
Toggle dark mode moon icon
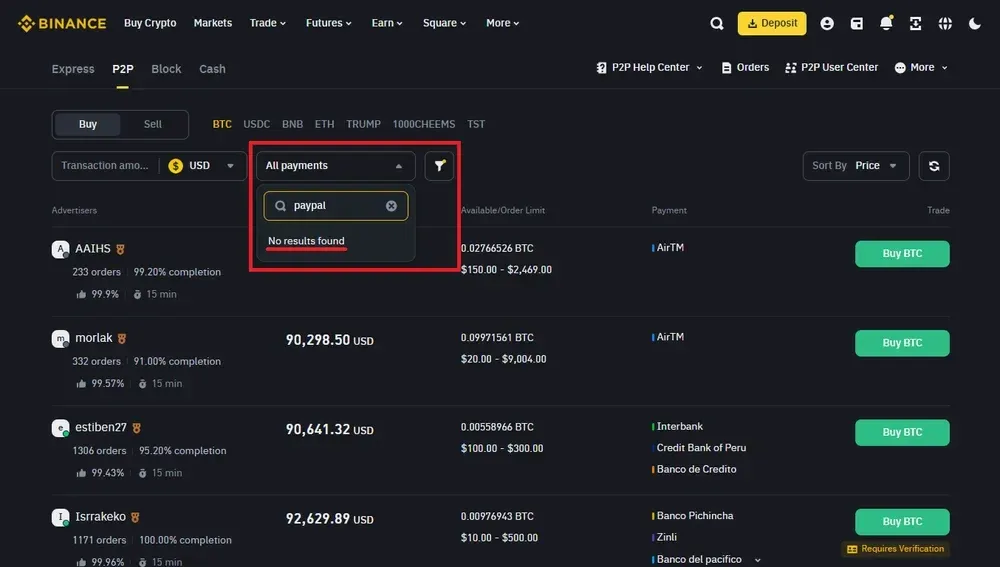974,24
